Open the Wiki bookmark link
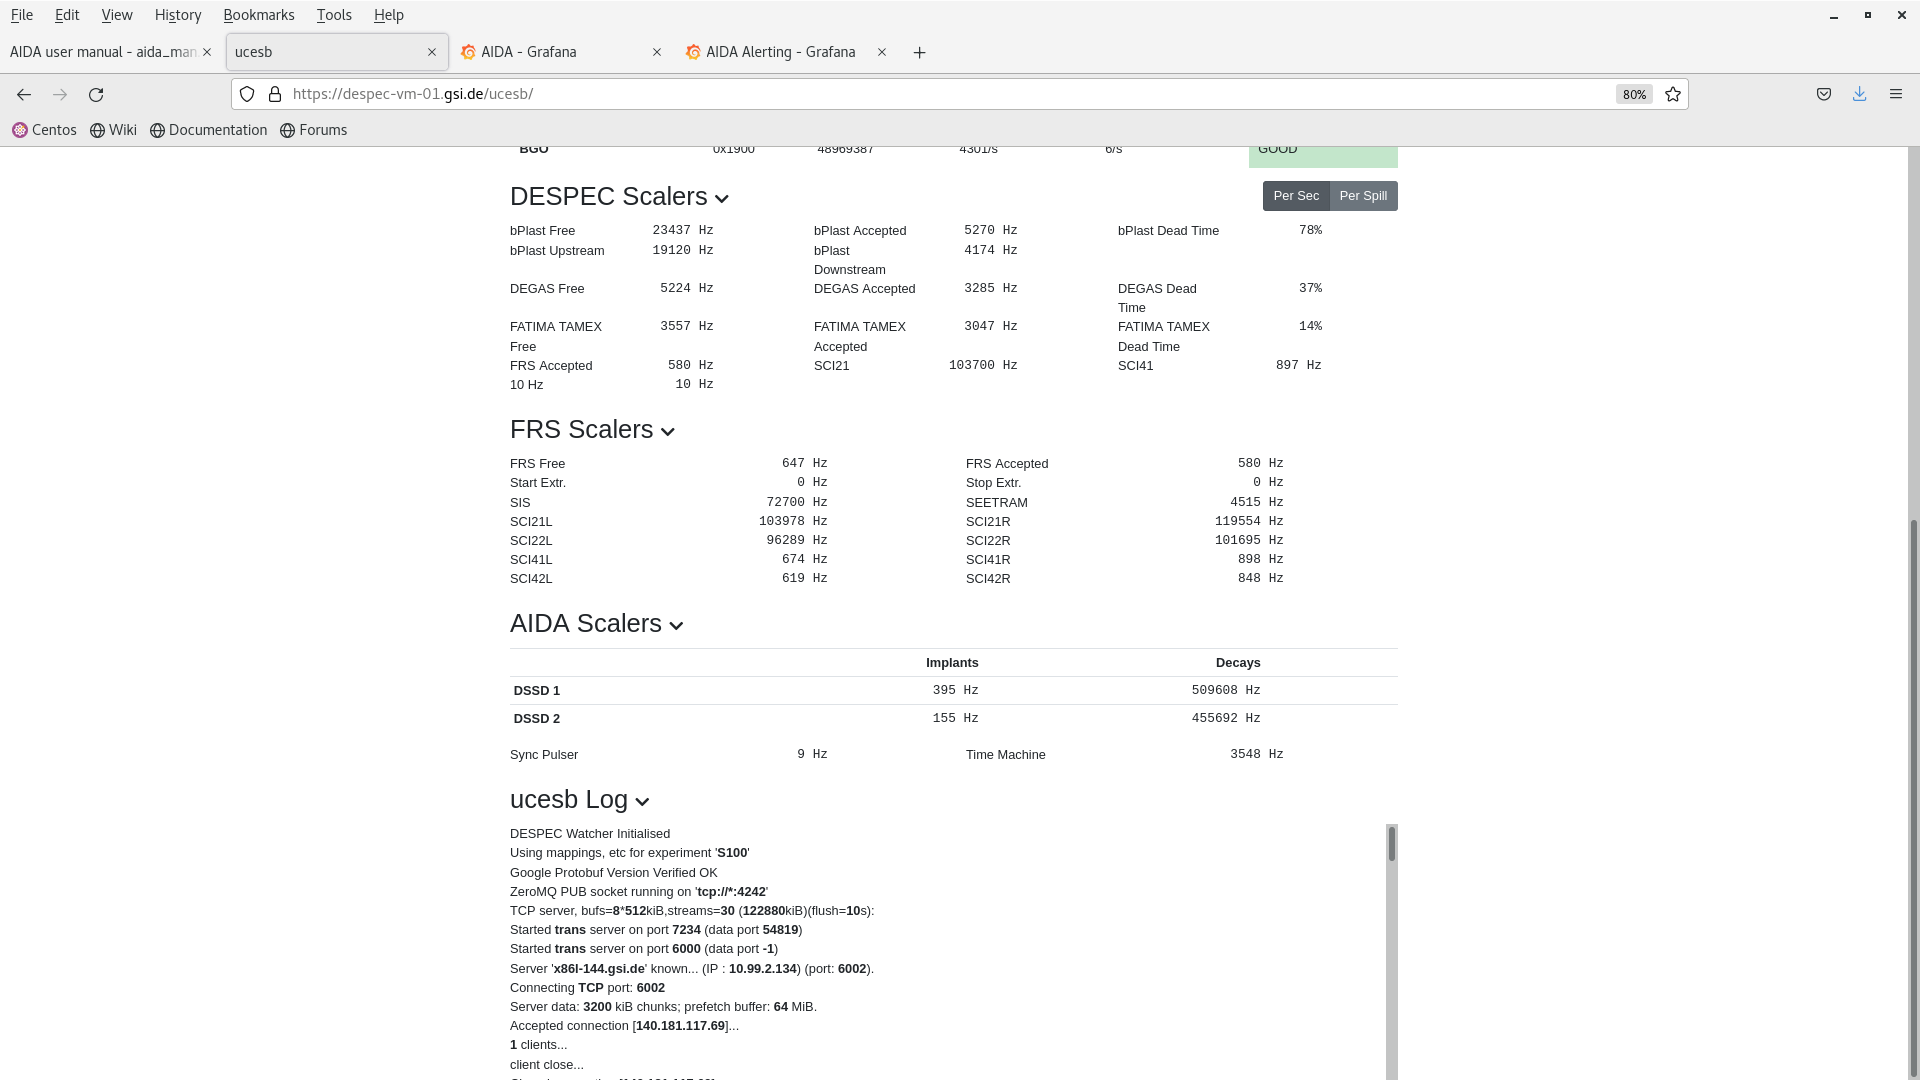Viewport: 1920px width, 1080px height. (x=112, y=129)
